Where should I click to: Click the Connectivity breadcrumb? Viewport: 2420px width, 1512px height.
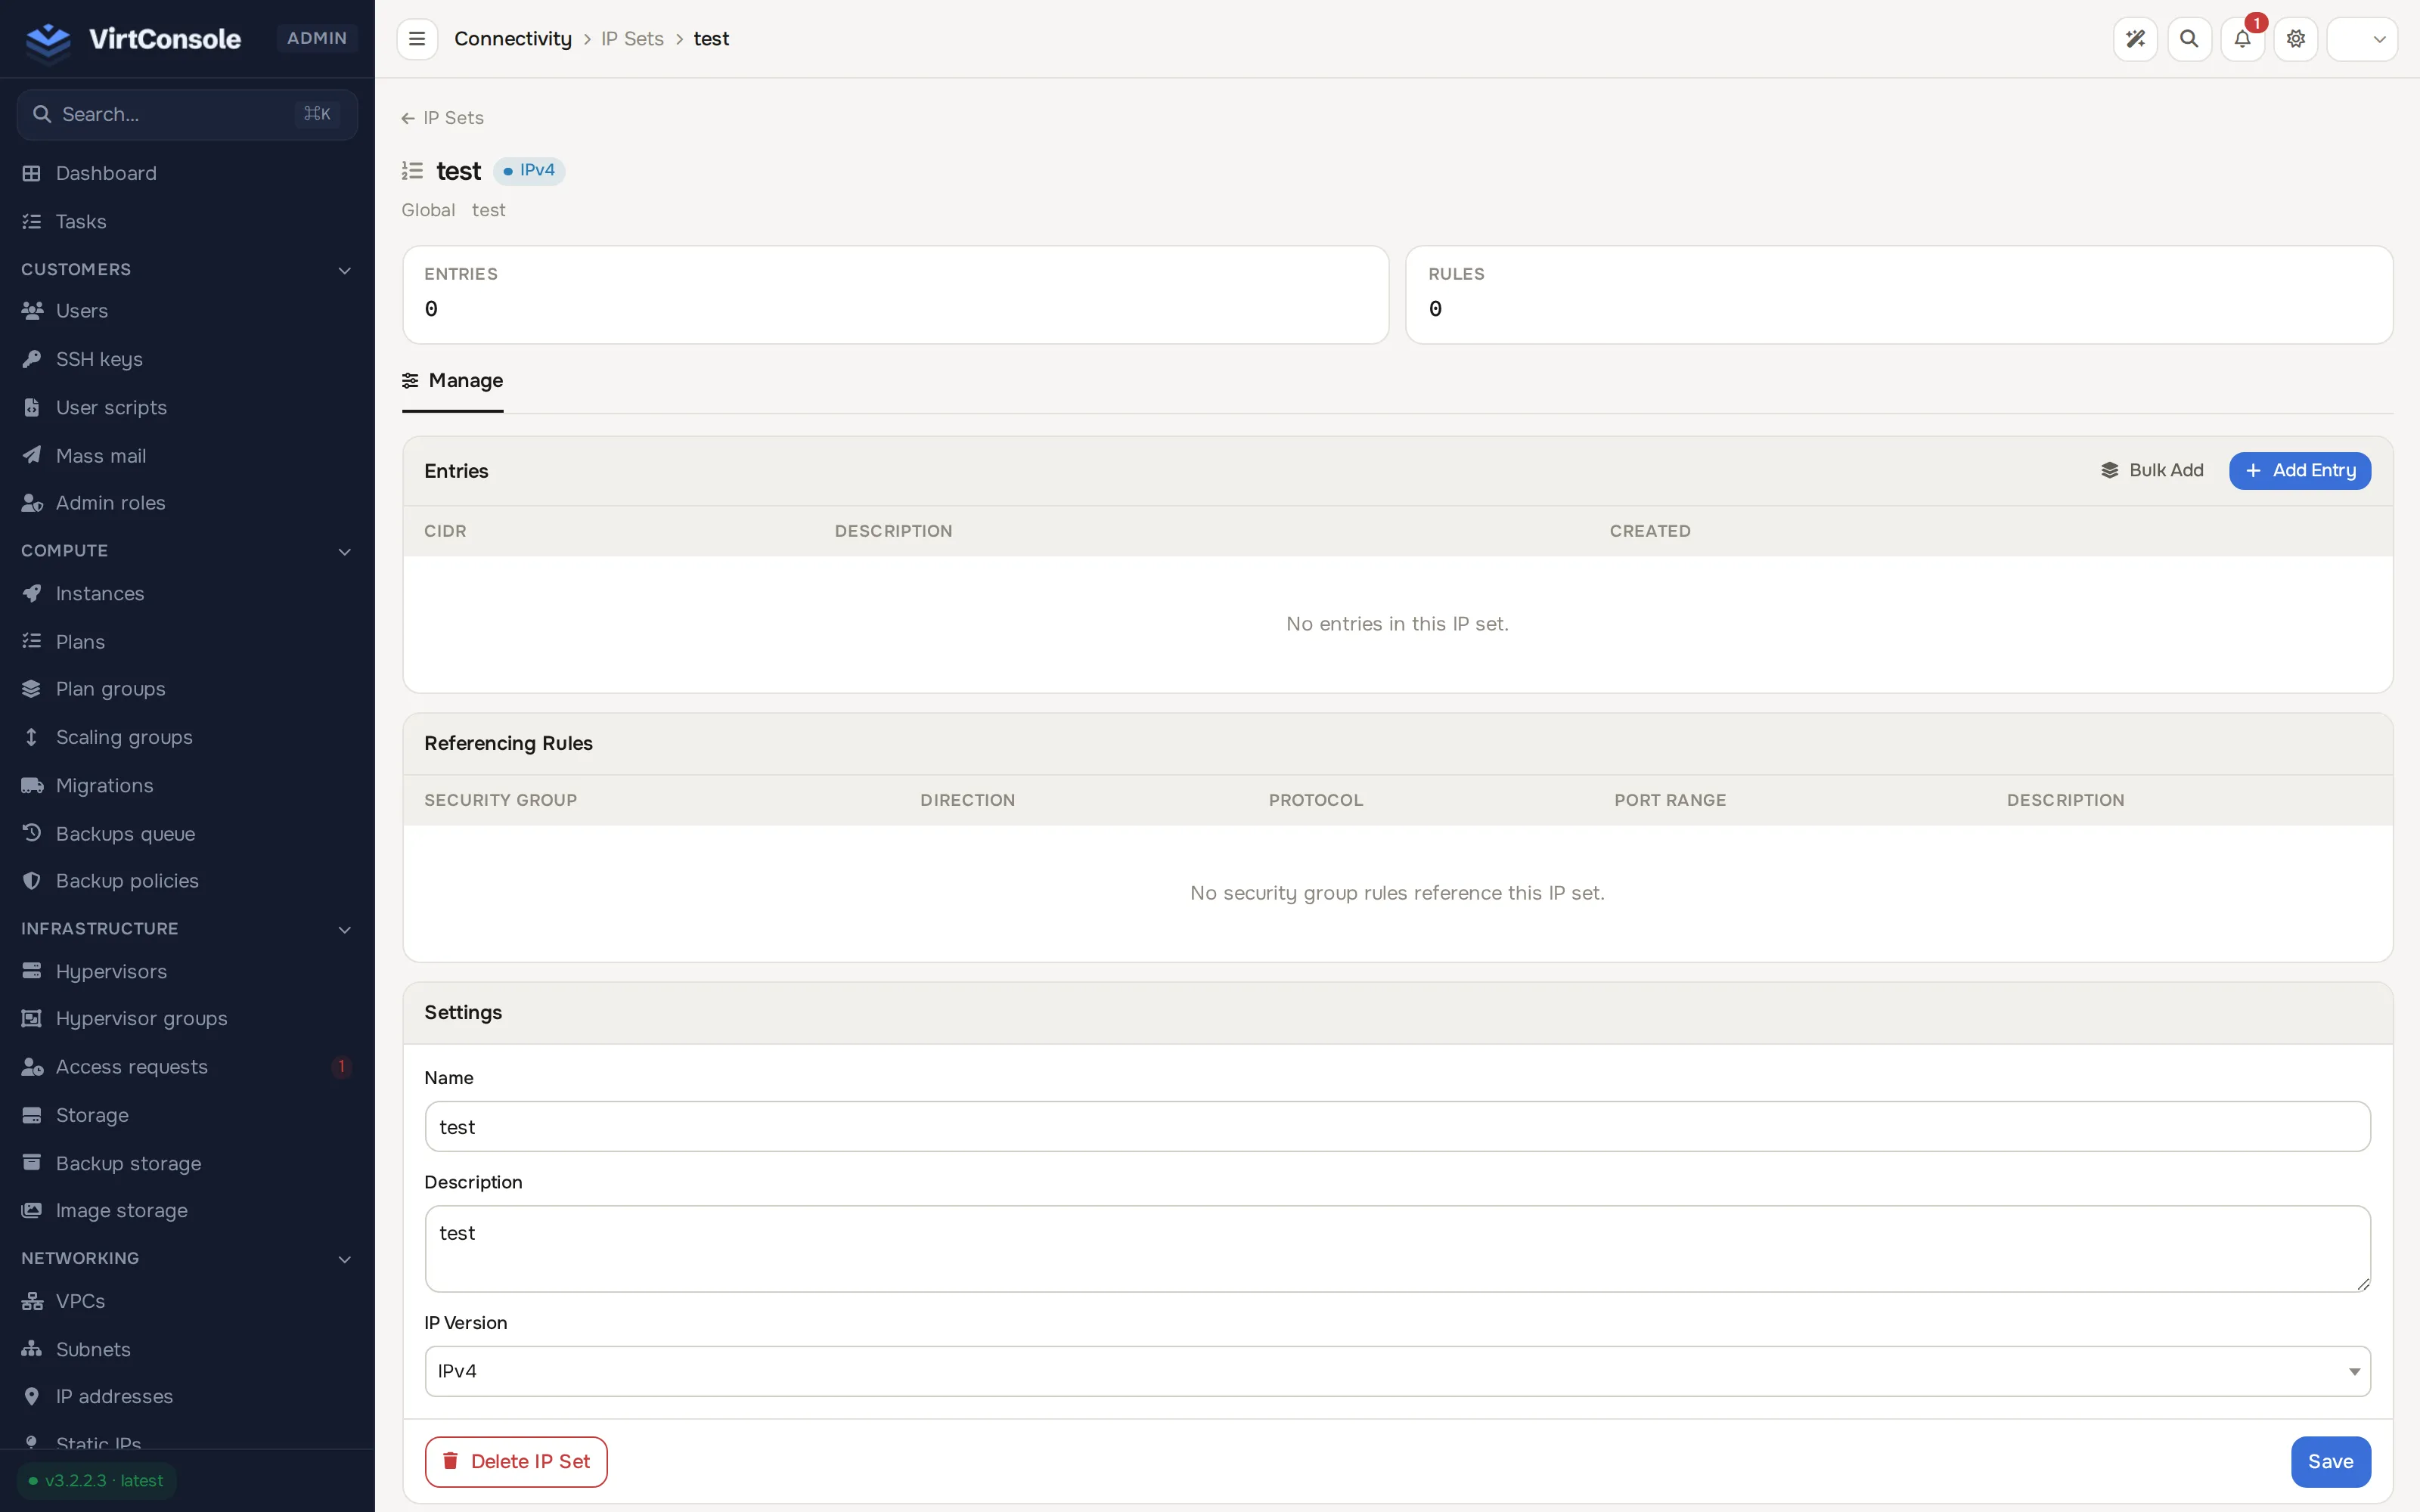pos(513,39)
